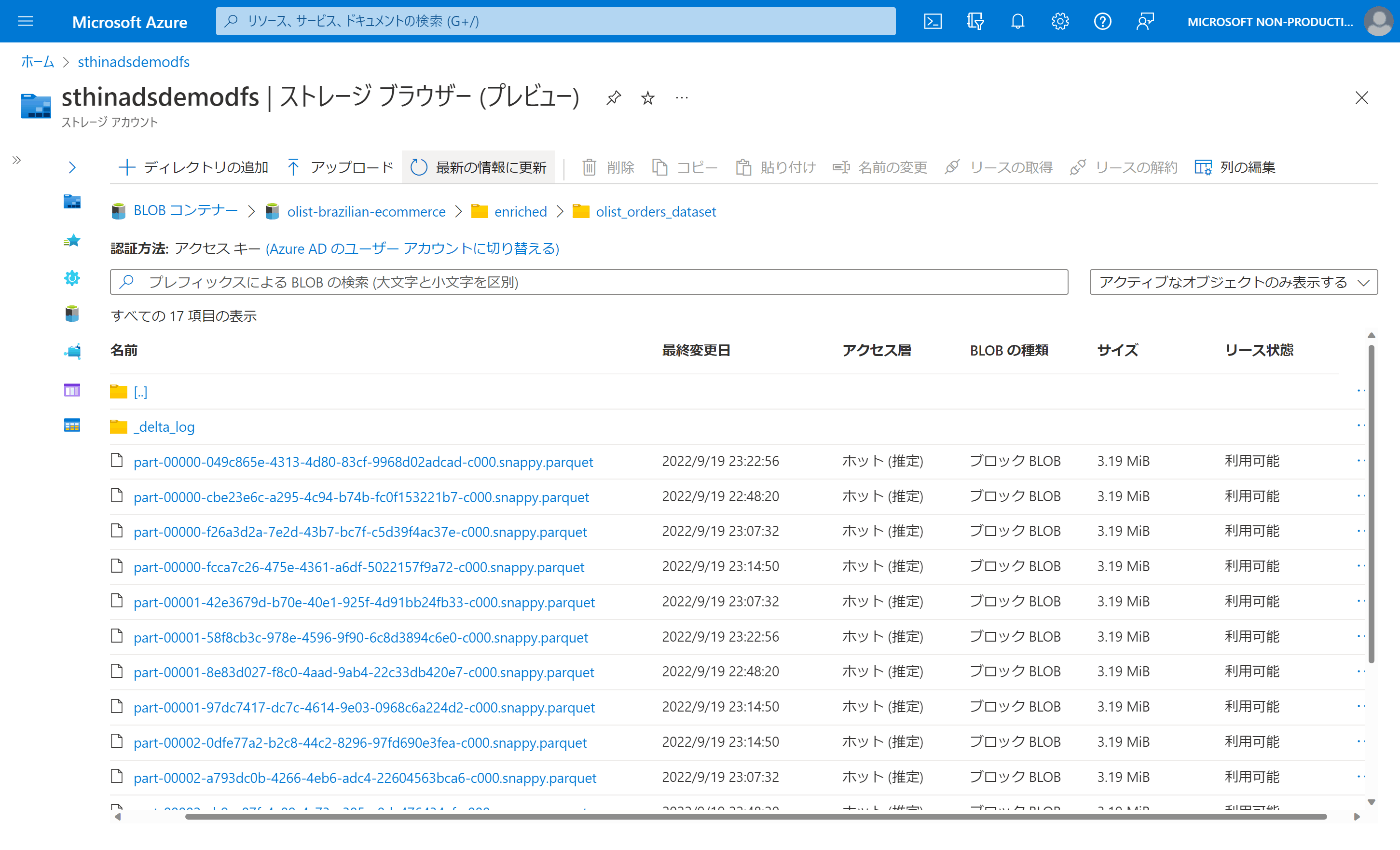Open Cloud Shell from the top bar
Viewport: 1400px width, 850px height.
point(933,21)
